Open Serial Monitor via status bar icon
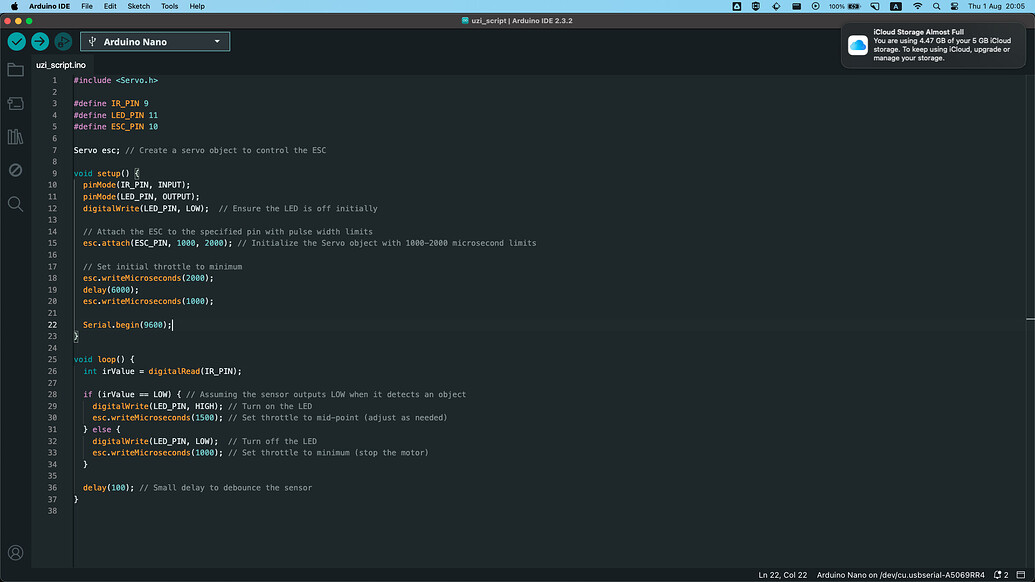 tap(1021, 574)
